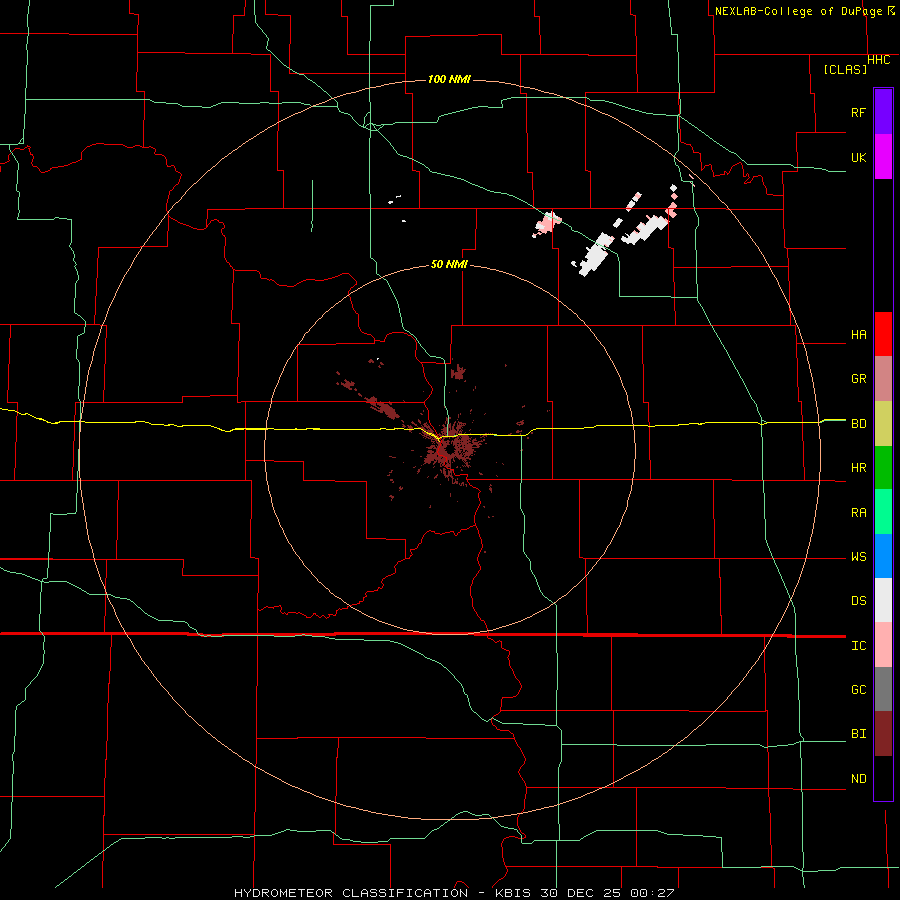The width and height of the screenshot is (900, 900).
Task: Click the RF legend label
Action: coord(858,112)
